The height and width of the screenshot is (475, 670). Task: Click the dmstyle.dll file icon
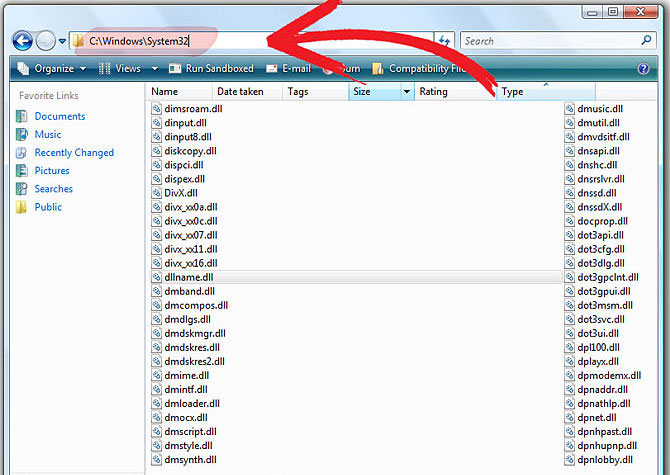[x=156, y=446]
